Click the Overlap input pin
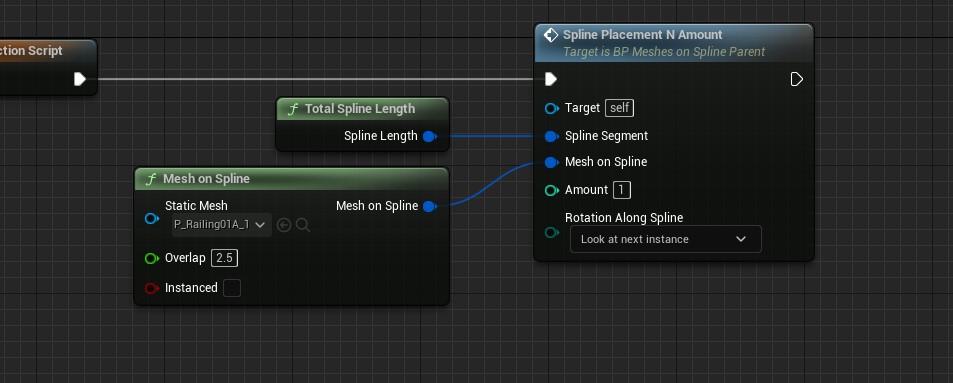 click(x=152, y=258)
